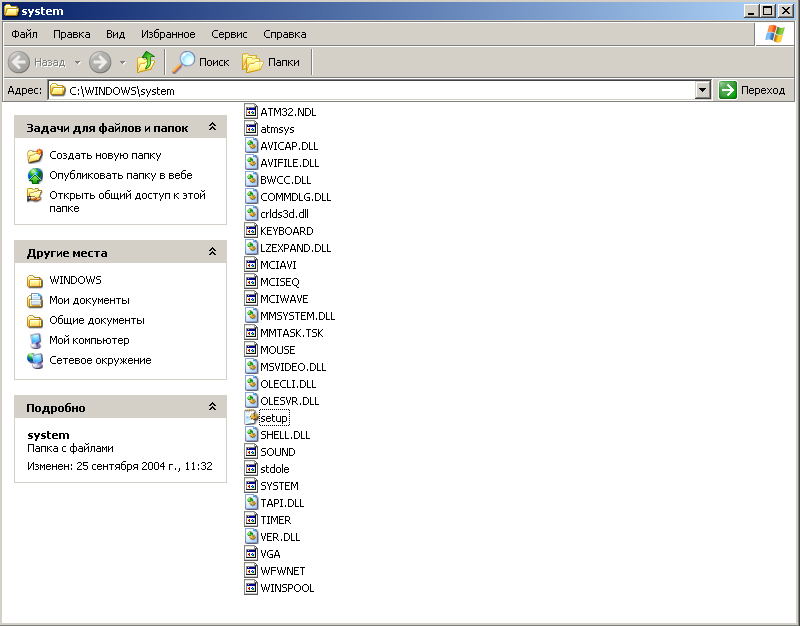800x626 pixels.
Task: Select the MCIWAVE file icon
Action: (x=251, y=298)
